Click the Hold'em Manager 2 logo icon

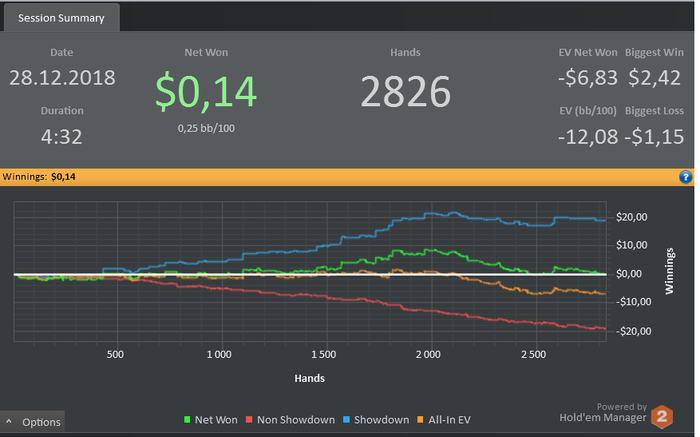tap(662, 416)
